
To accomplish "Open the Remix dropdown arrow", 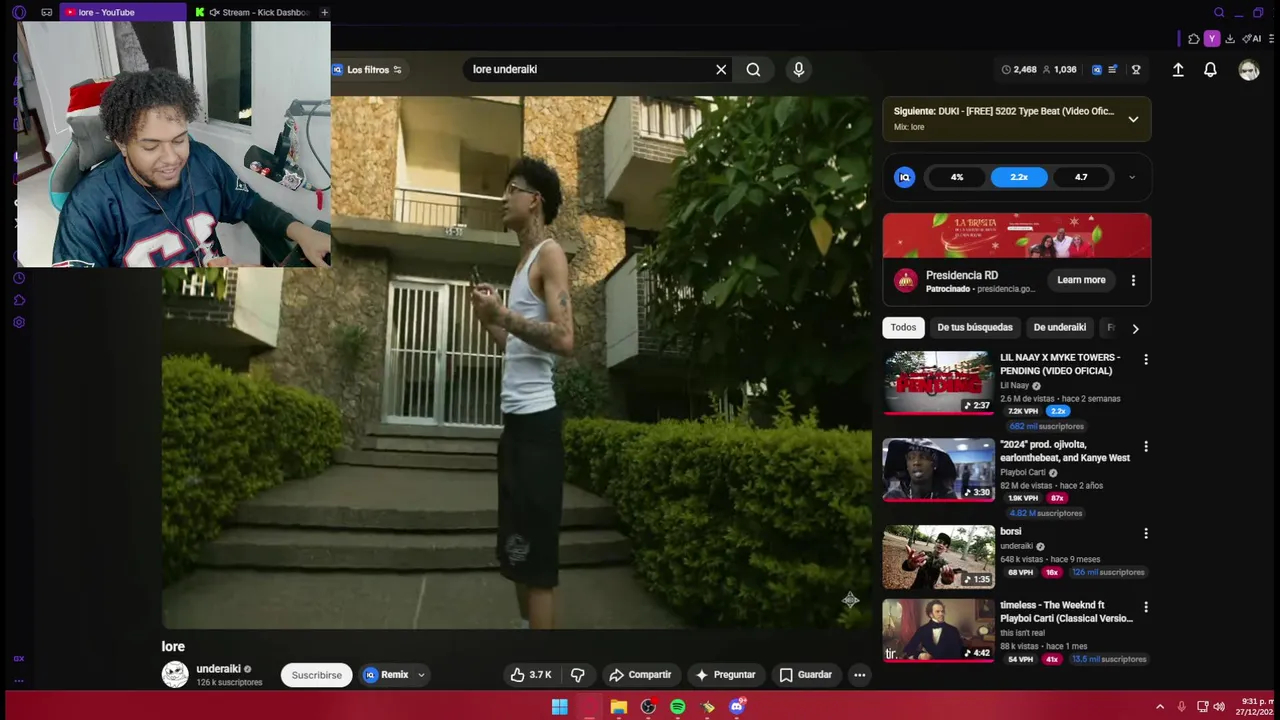I will click(421, 675).
